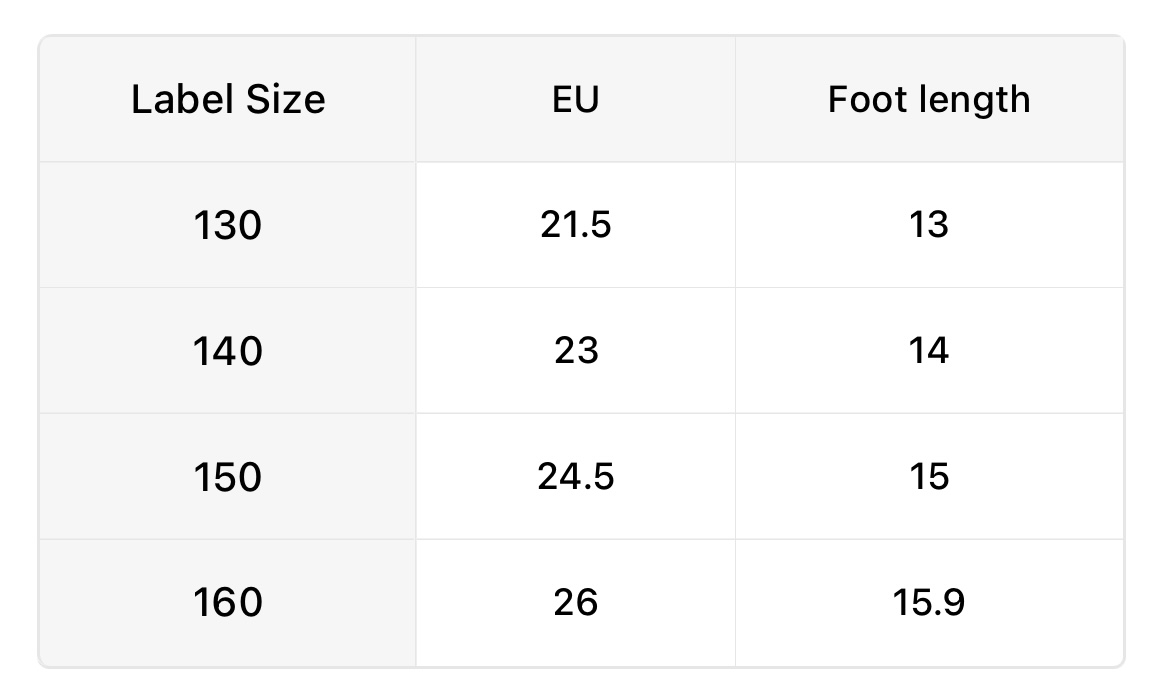Choose the label size 140 cell

[x=228, y=352]
